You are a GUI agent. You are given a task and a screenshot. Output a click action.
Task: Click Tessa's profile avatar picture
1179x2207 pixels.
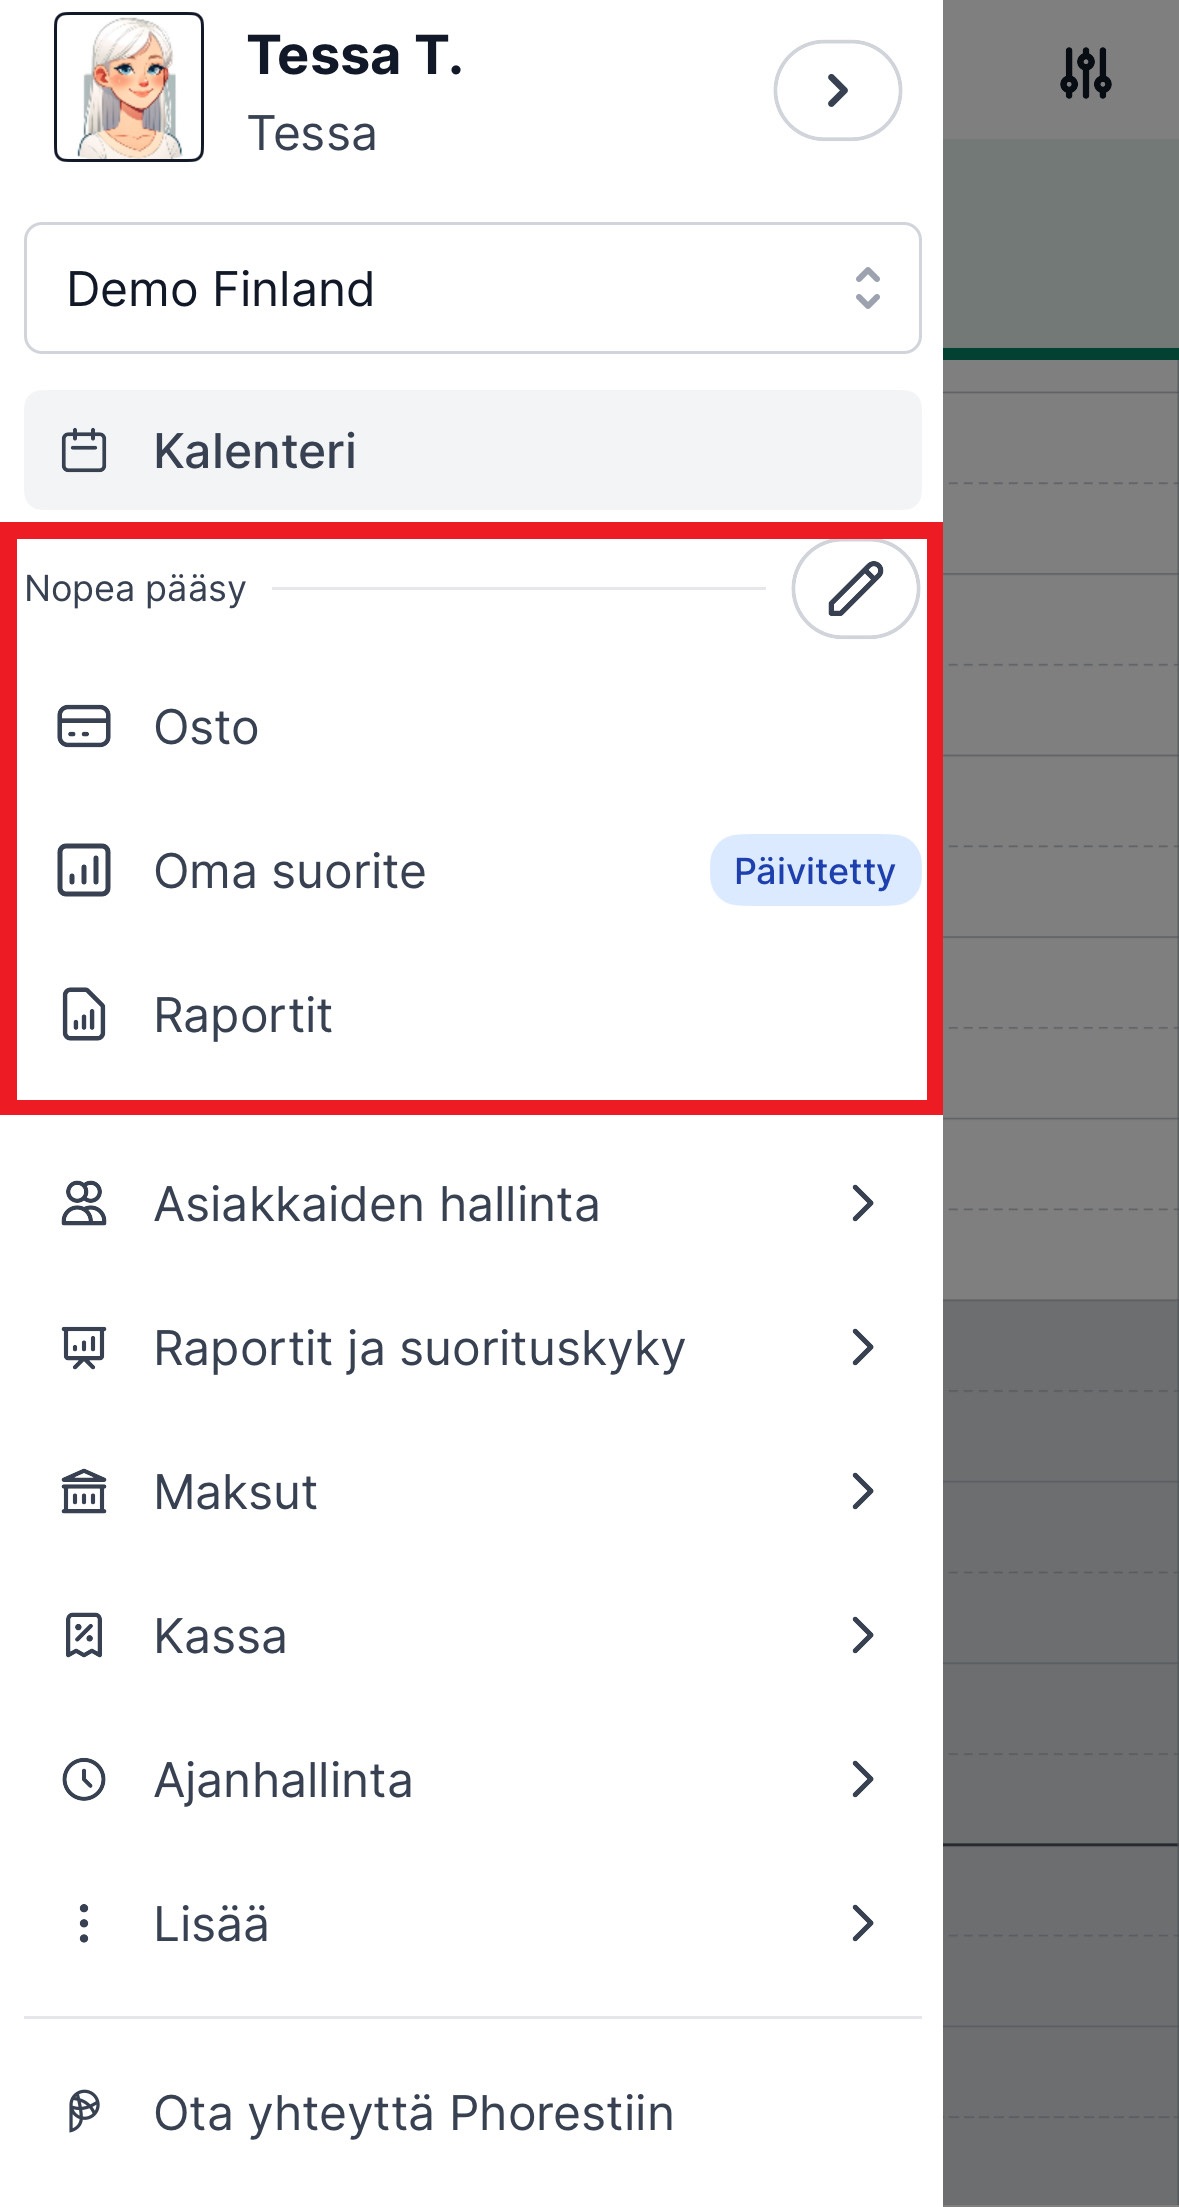[129, 87]
